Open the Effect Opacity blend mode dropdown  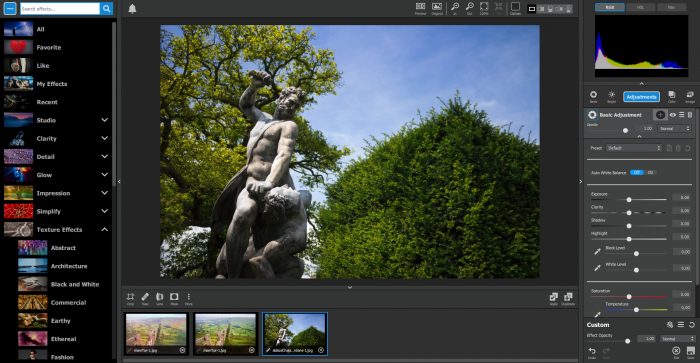click(677, 339)
